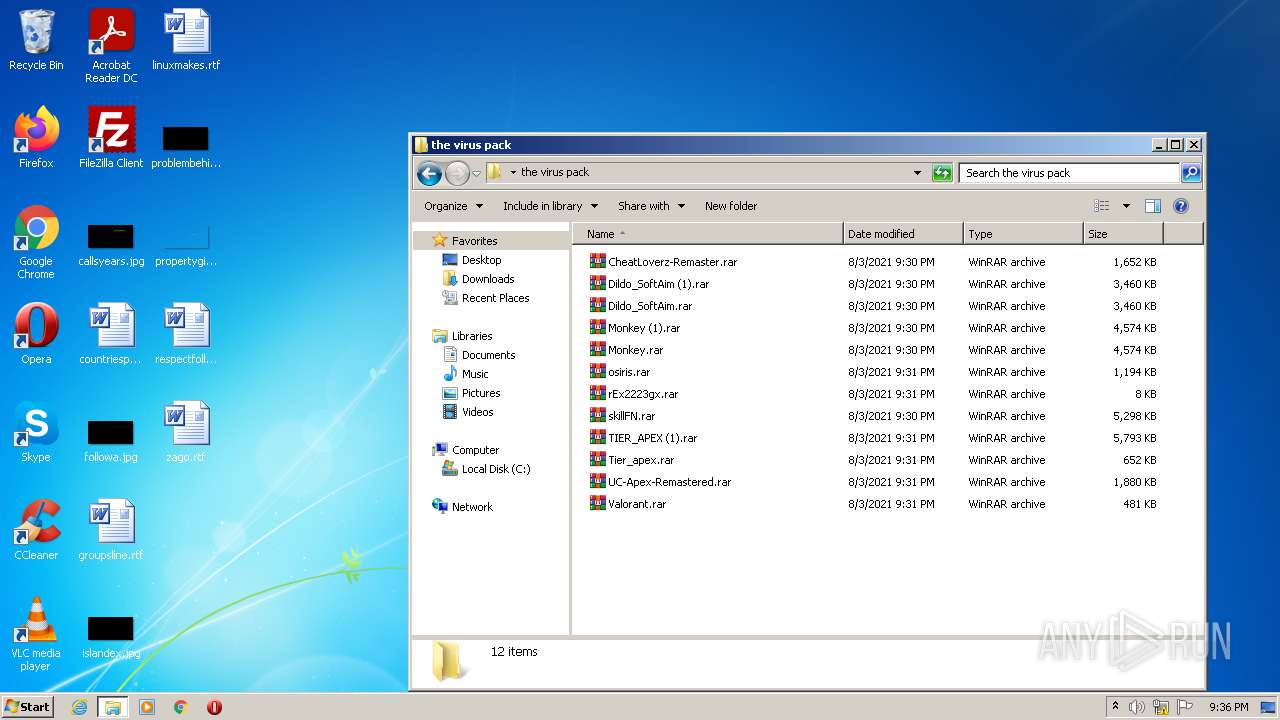
Task: Launch Acrobat Reader DC from desktop
Action: pyautogui.click(x=111, y=46)
